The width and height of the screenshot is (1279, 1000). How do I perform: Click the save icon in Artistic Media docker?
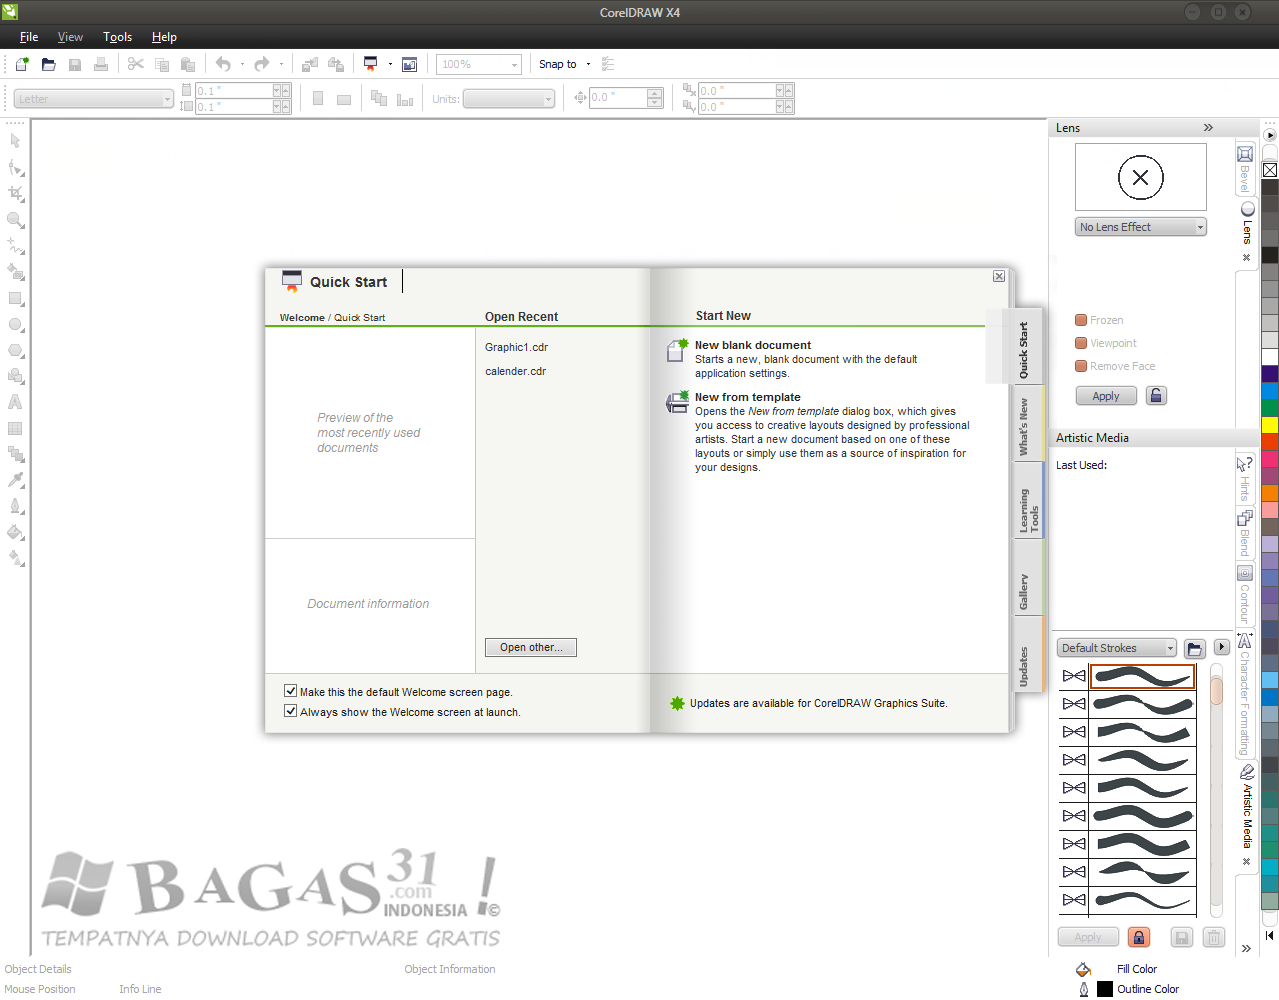click(1181, 937)
